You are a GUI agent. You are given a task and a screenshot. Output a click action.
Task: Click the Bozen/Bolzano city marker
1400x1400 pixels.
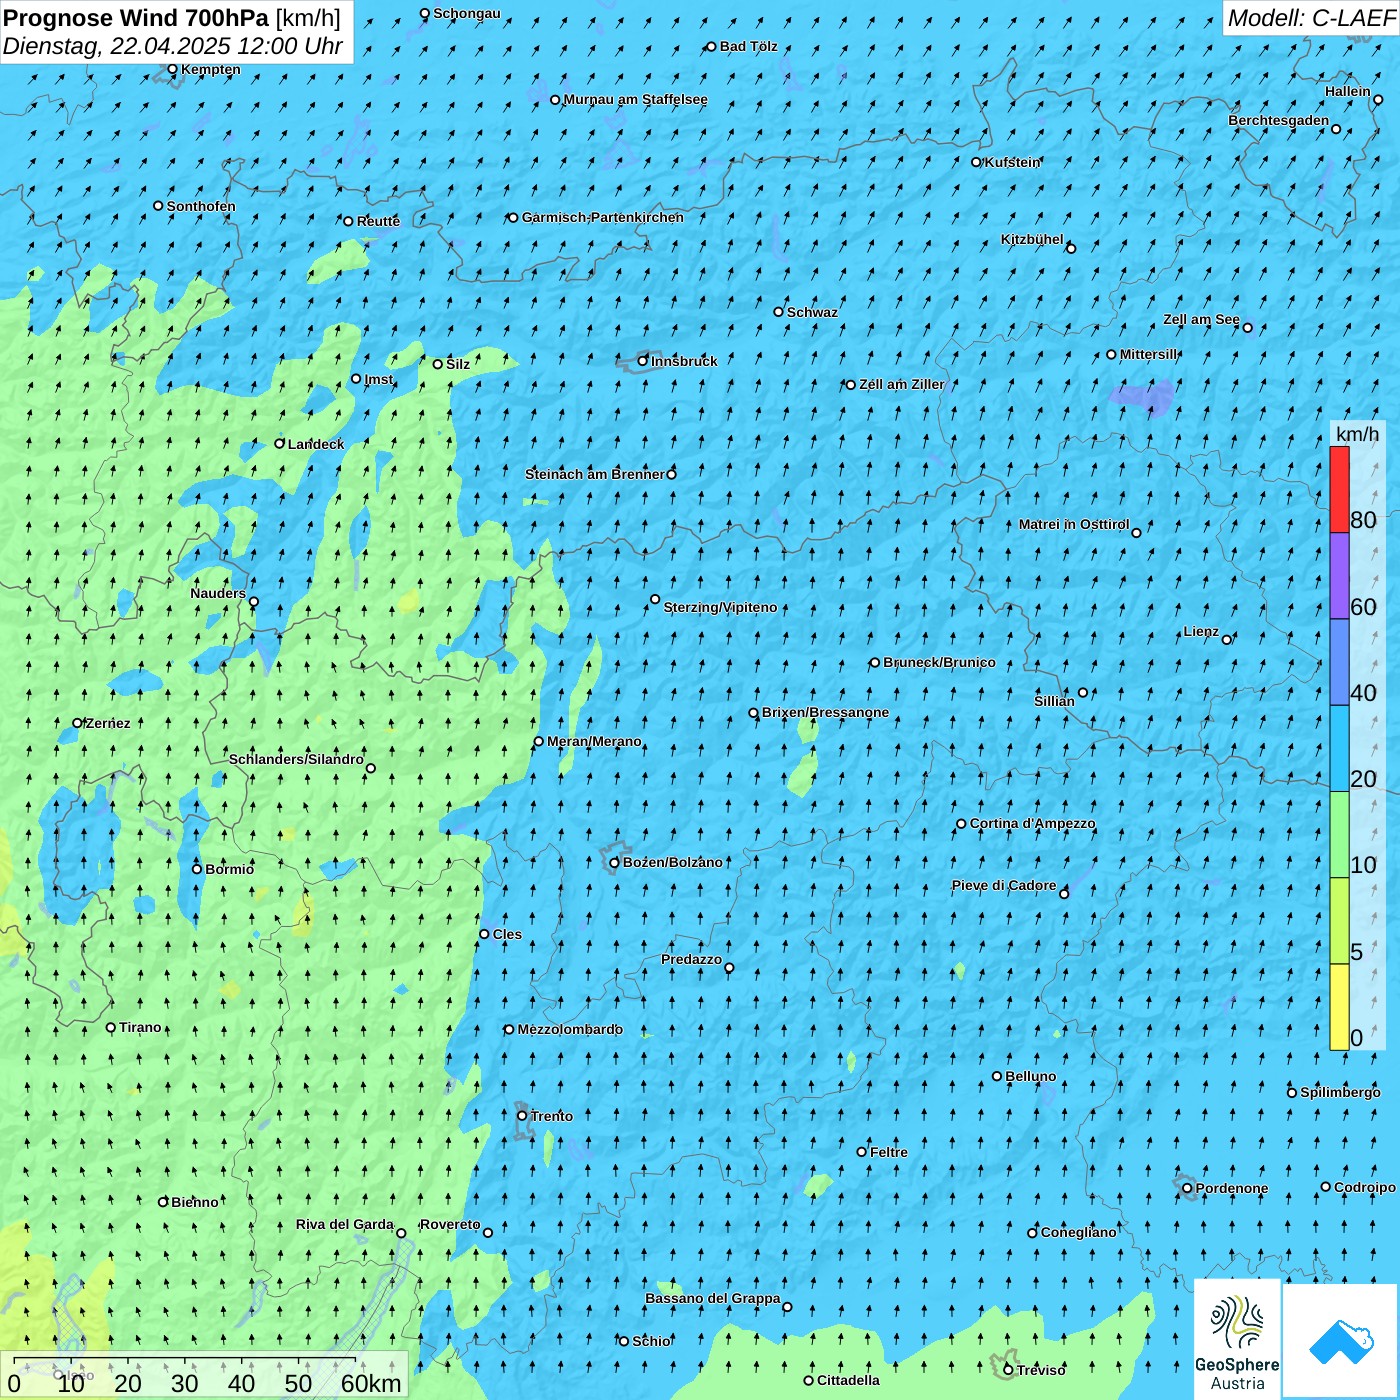pos(614,863)
